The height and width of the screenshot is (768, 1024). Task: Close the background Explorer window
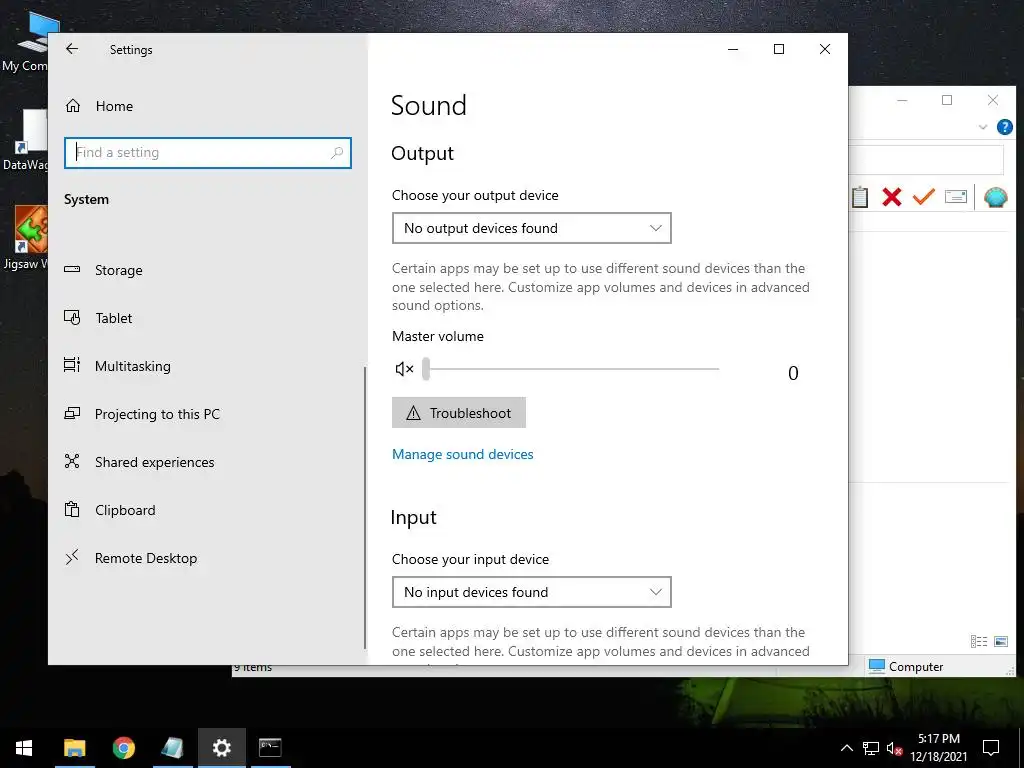(993, 100)
